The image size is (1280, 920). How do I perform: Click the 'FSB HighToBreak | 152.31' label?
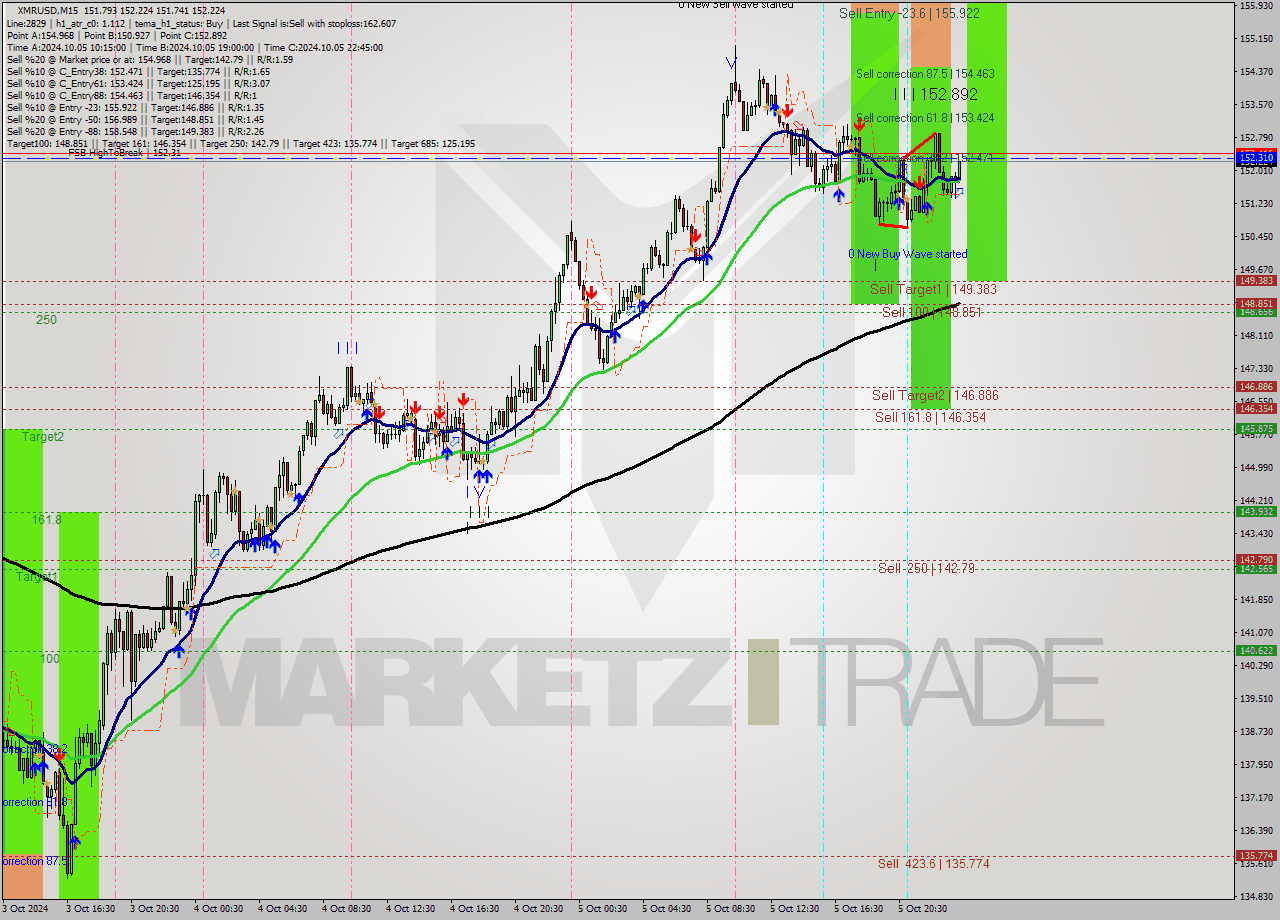click(124, 153)
